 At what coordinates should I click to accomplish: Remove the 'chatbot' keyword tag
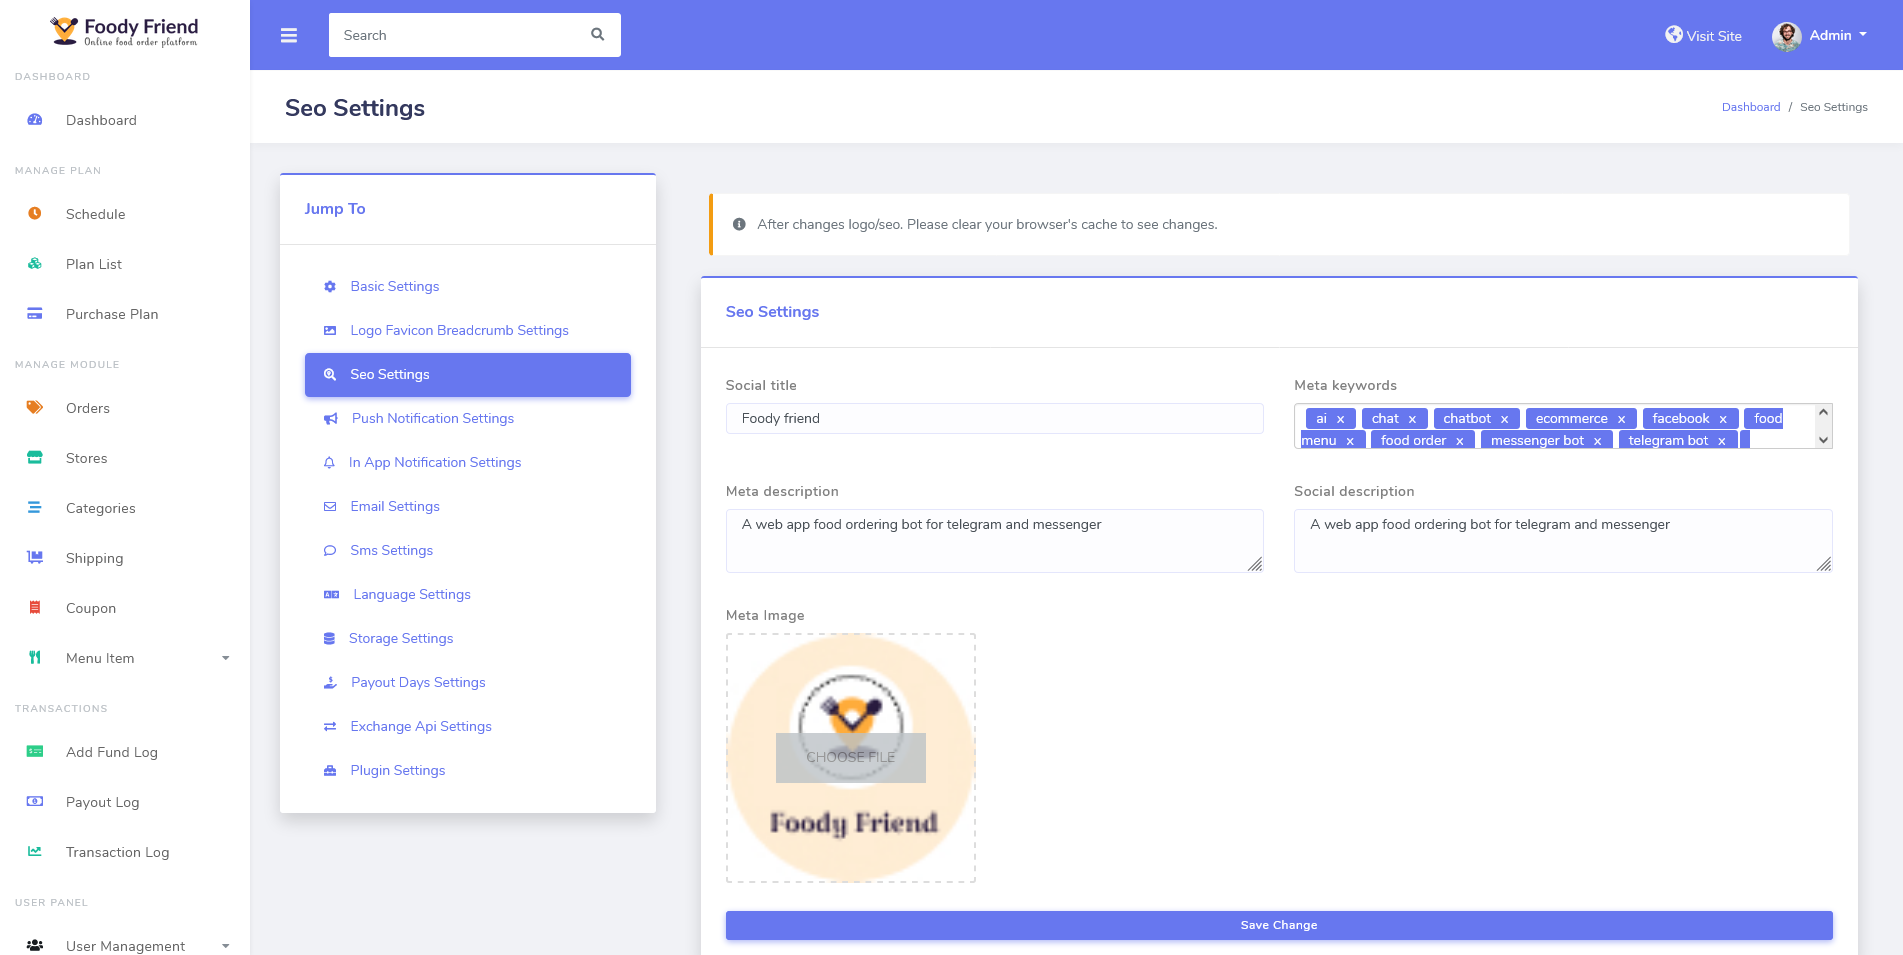(x=1504, y=420)
